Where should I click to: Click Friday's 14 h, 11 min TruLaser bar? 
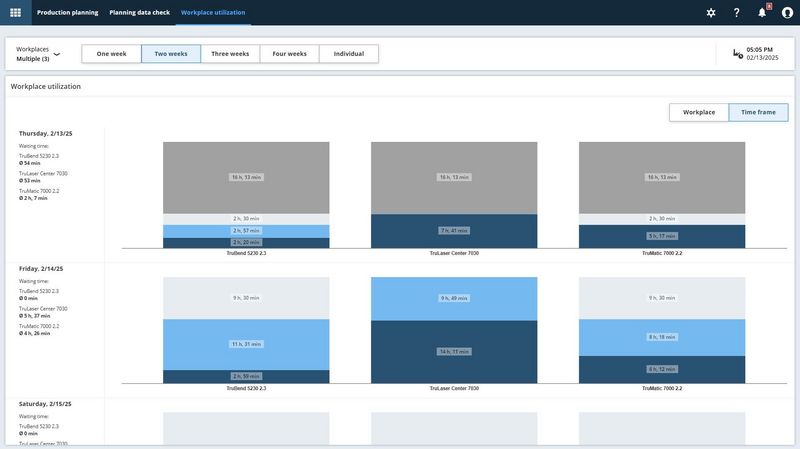coord(454,352)
